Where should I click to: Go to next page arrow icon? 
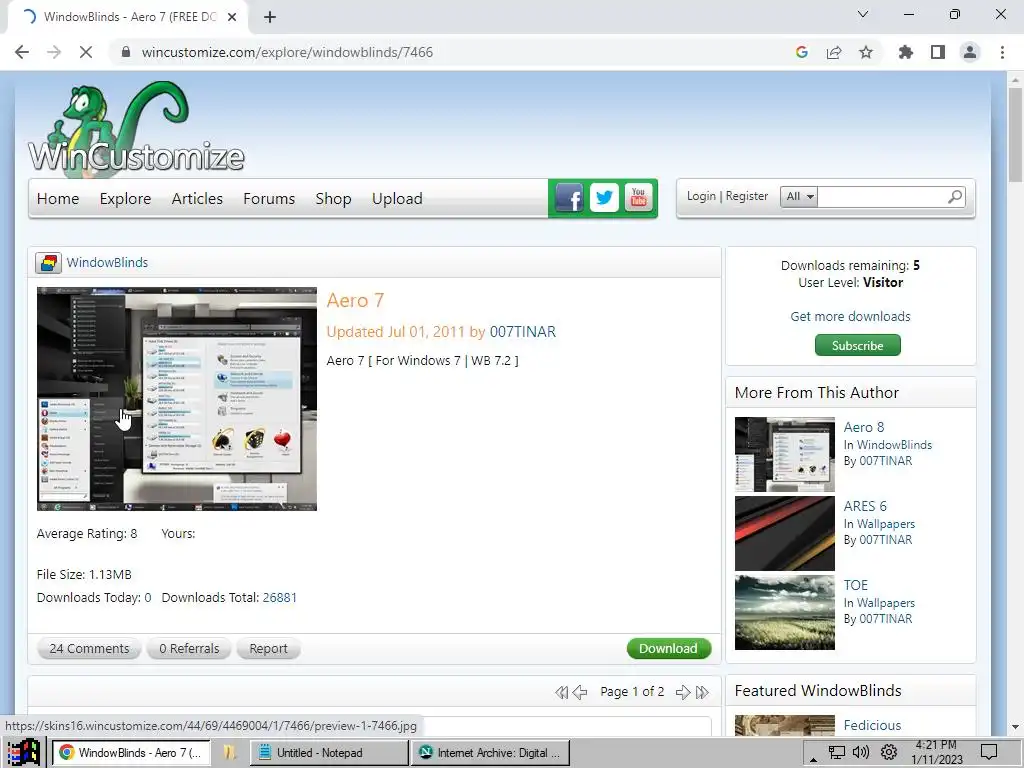(683, 692)
